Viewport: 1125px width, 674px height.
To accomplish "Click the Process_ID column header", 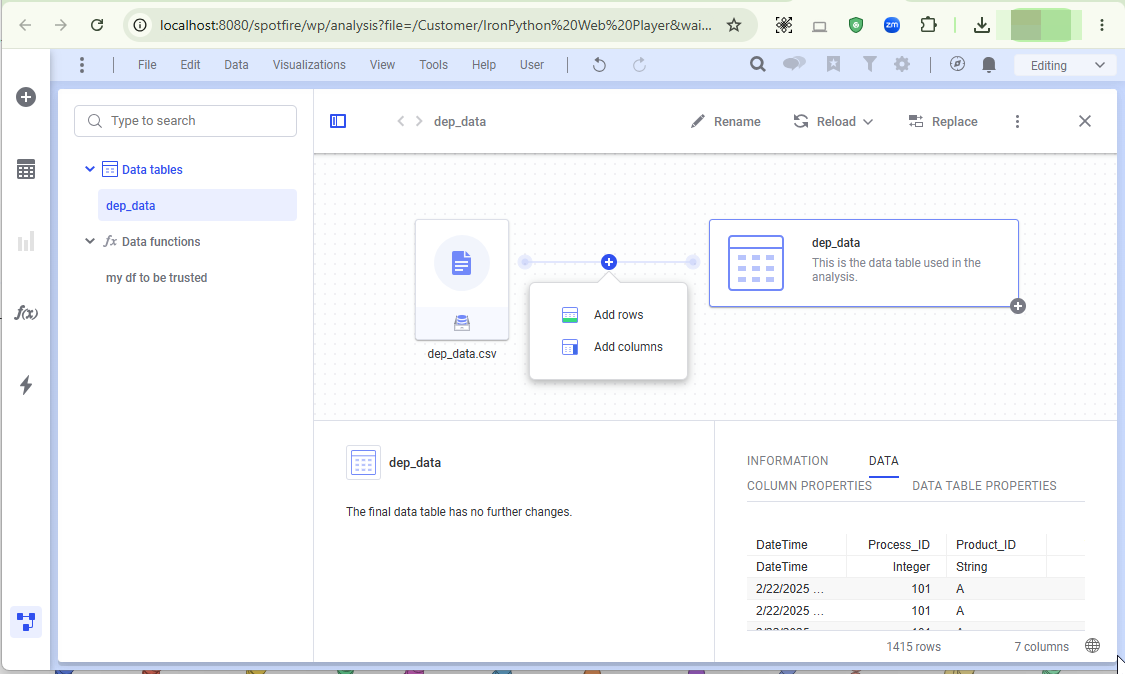I will [x=898, y=545].
